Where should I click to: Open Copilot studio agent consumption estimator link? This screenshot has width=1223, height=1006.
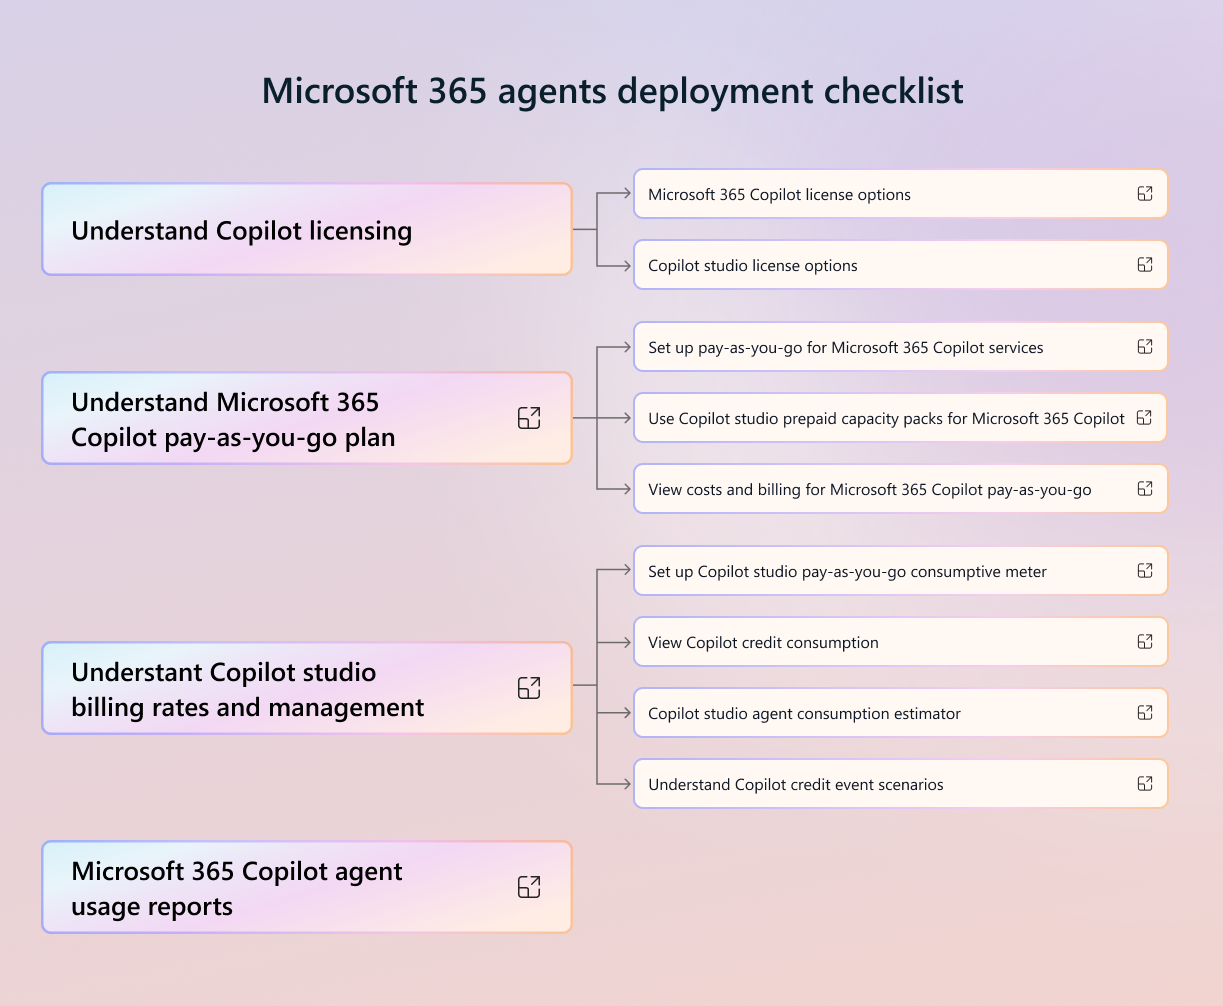(x=901, y=713)
